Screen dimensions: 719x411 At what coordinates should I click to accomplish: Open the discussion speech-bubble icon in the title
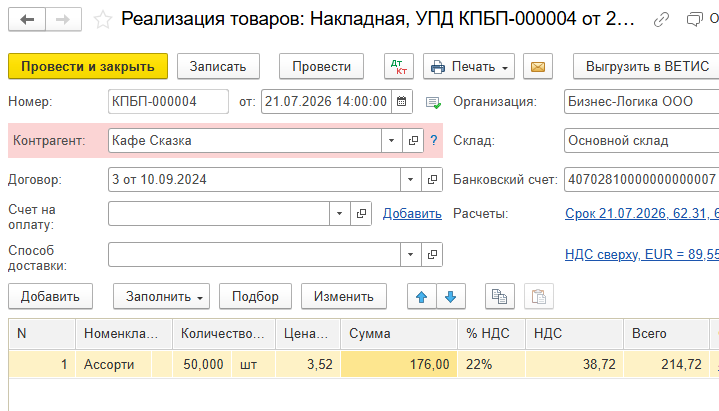[694, 19]
